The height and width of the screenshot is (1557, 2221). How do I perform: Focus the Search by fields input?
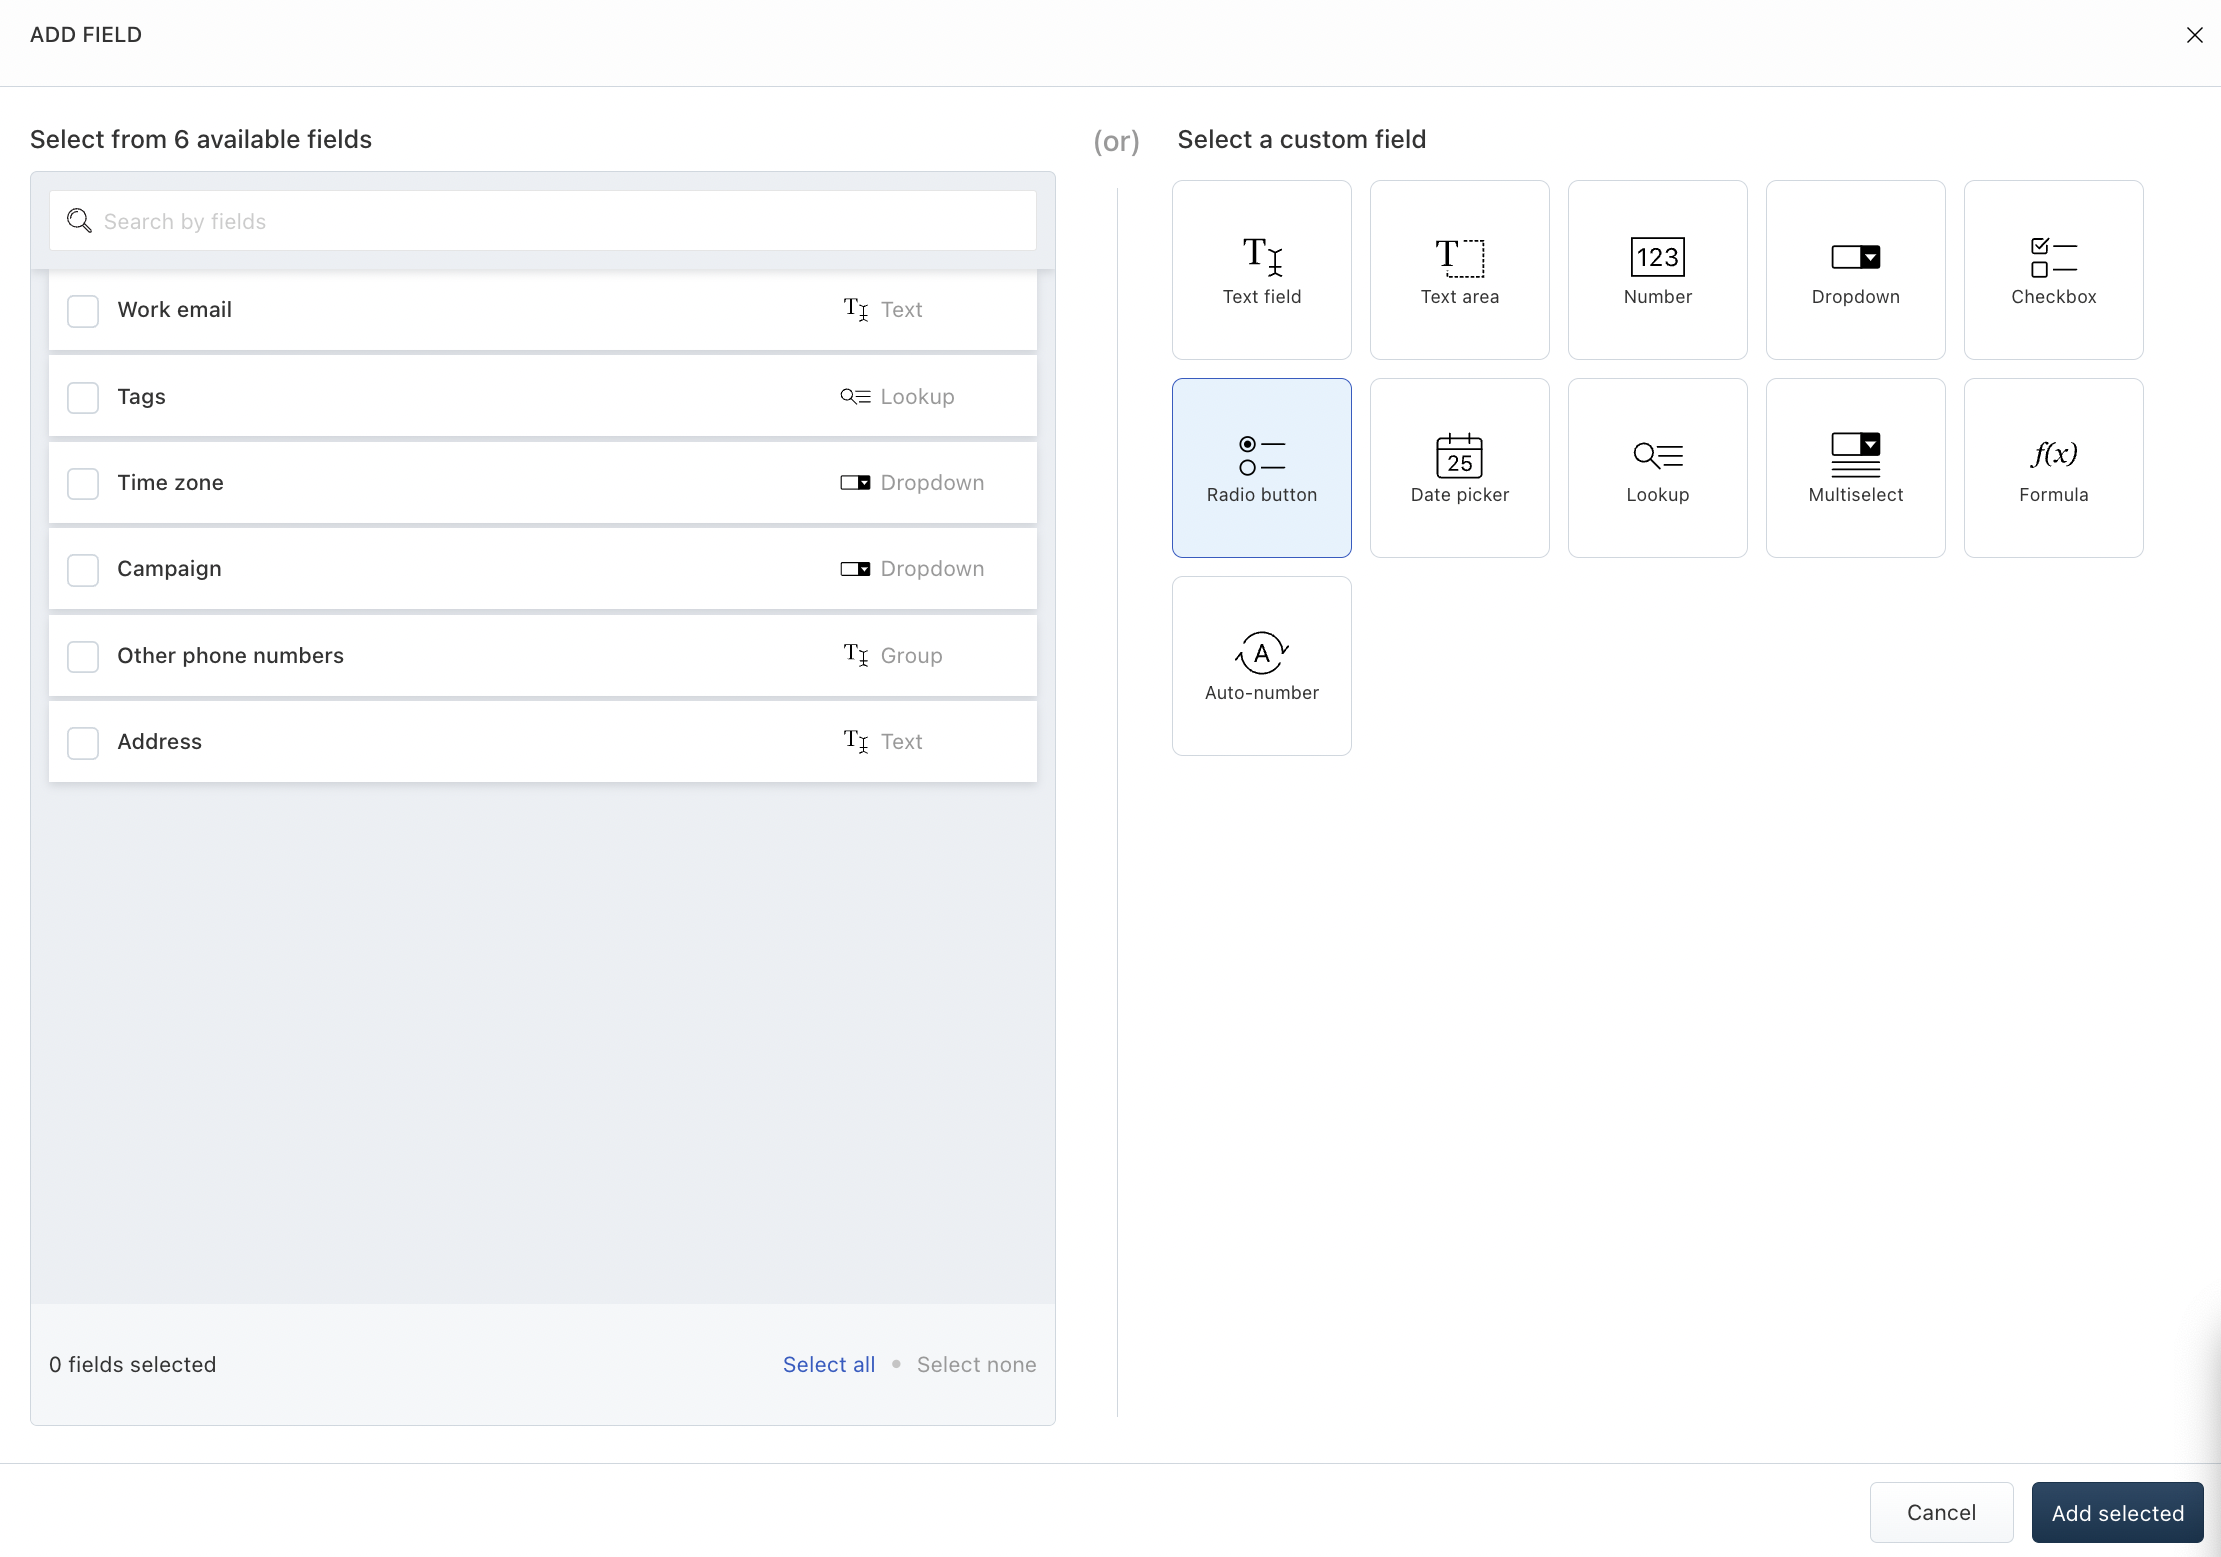pos(560,221)
